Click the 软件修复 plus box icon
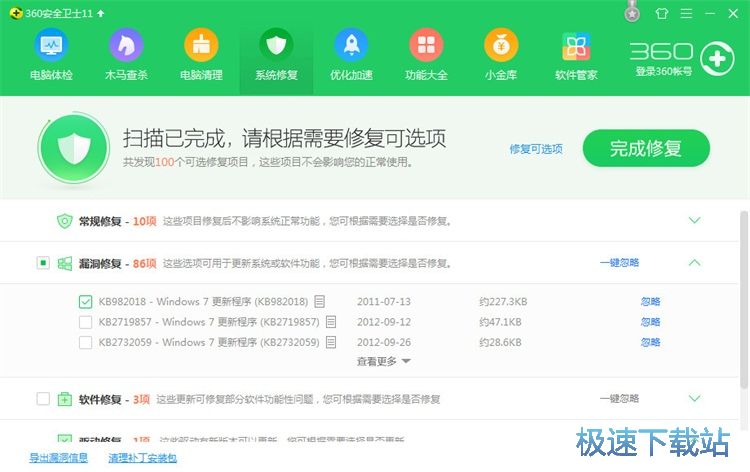Screen dimensions: 750x472 65,399
